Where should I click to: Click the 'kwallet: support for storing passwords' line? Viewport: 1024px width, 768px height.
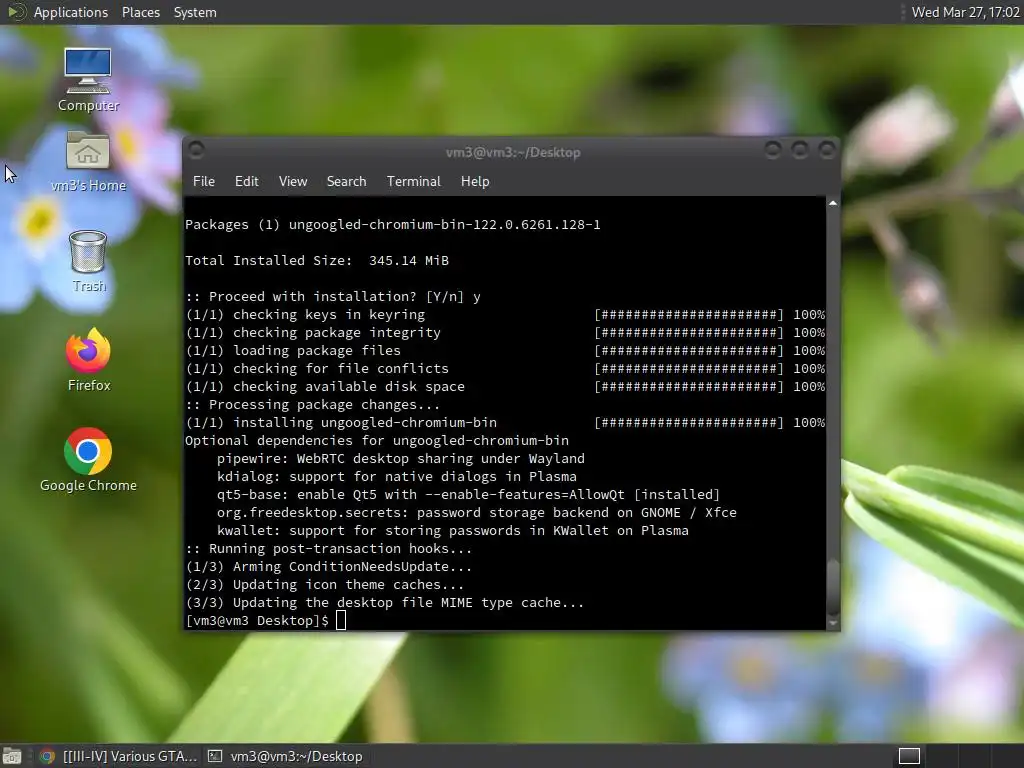point(453,531)
